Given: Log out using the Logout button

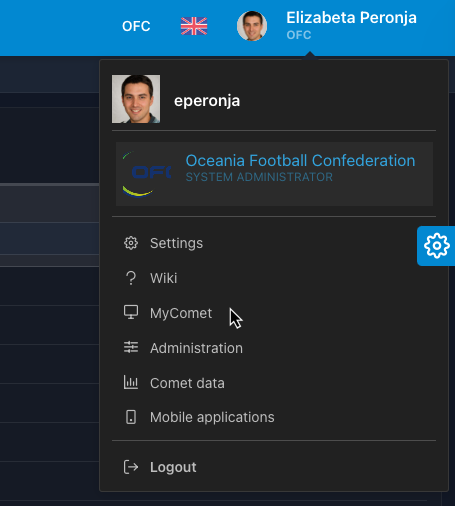Looking at the screenshot, I should click(173, 467).
